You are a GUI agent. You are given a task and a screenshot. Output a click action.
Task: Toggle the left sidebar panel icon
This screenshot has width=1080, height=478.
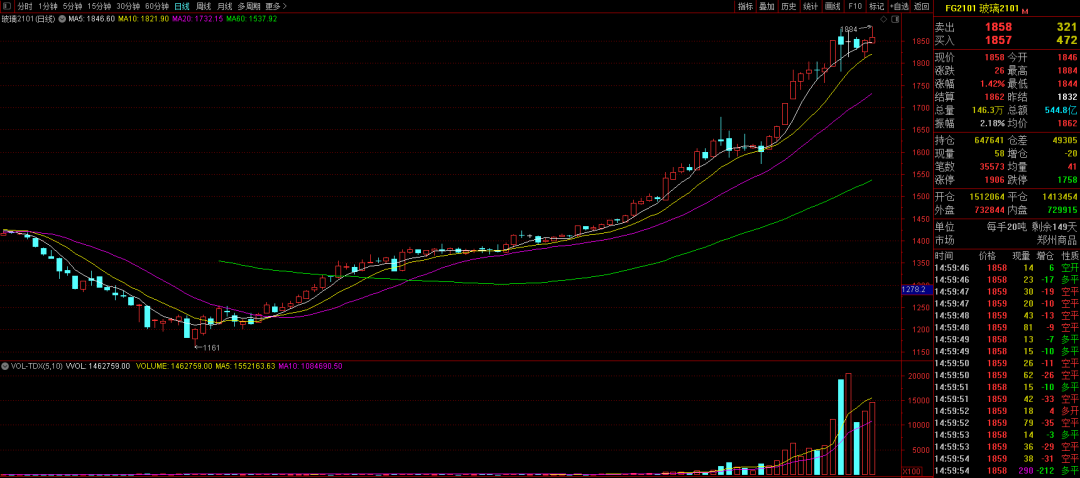[x=7, y=6]
